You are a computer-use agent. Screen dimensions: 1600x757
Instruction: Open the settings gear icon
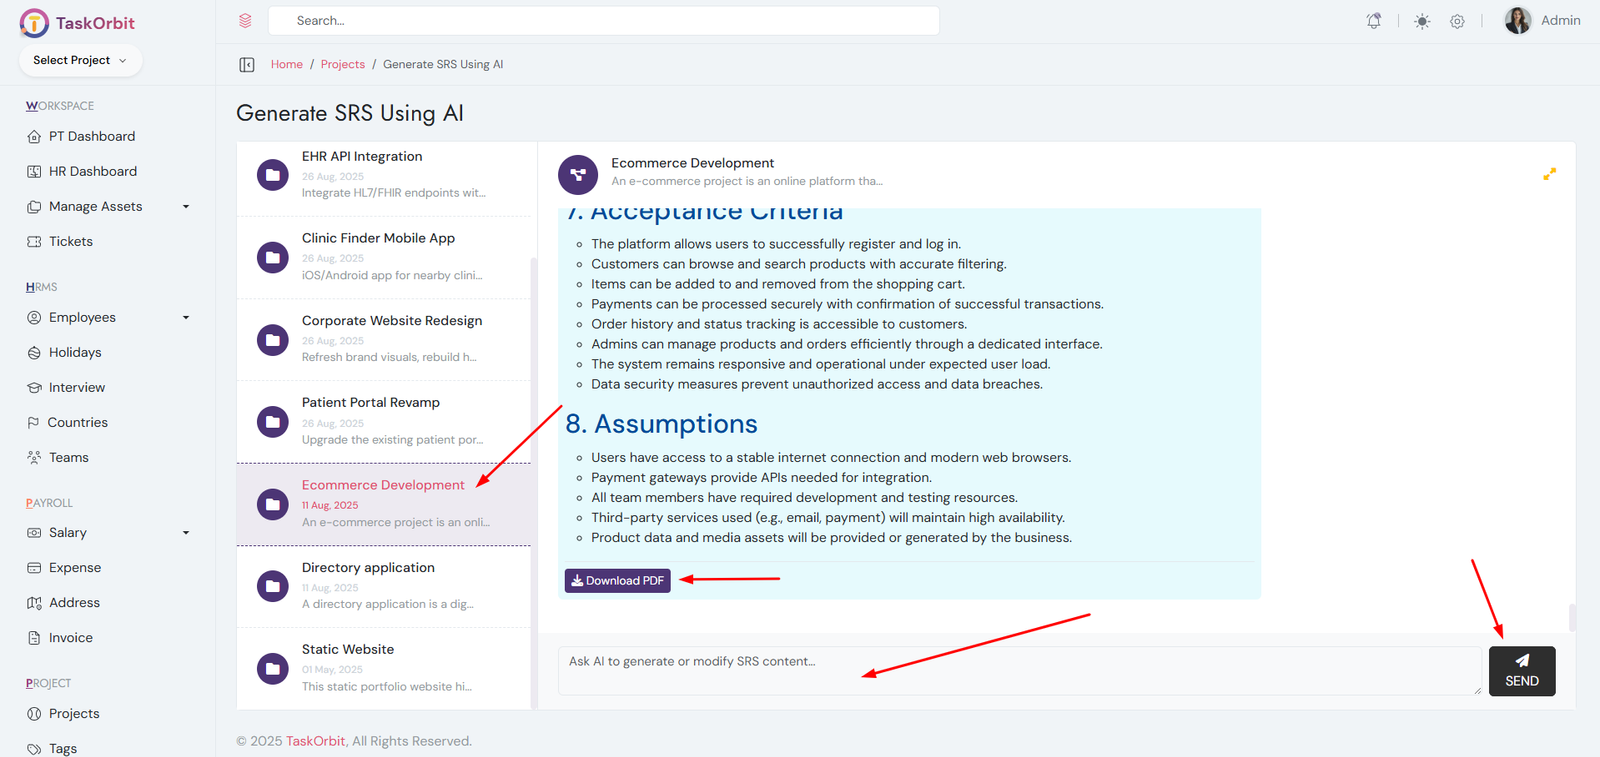[1457, 21]
